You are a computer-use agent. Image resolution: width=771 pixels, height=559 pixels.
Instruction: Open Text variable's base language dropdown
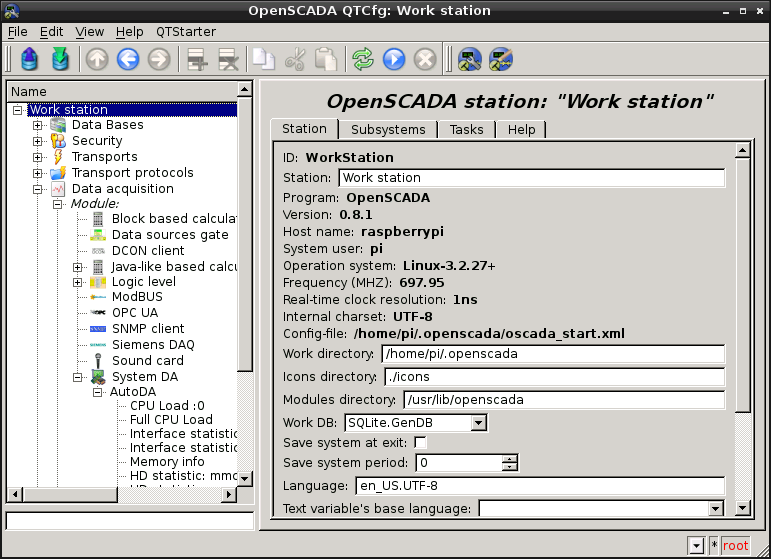tap(716, 508)
